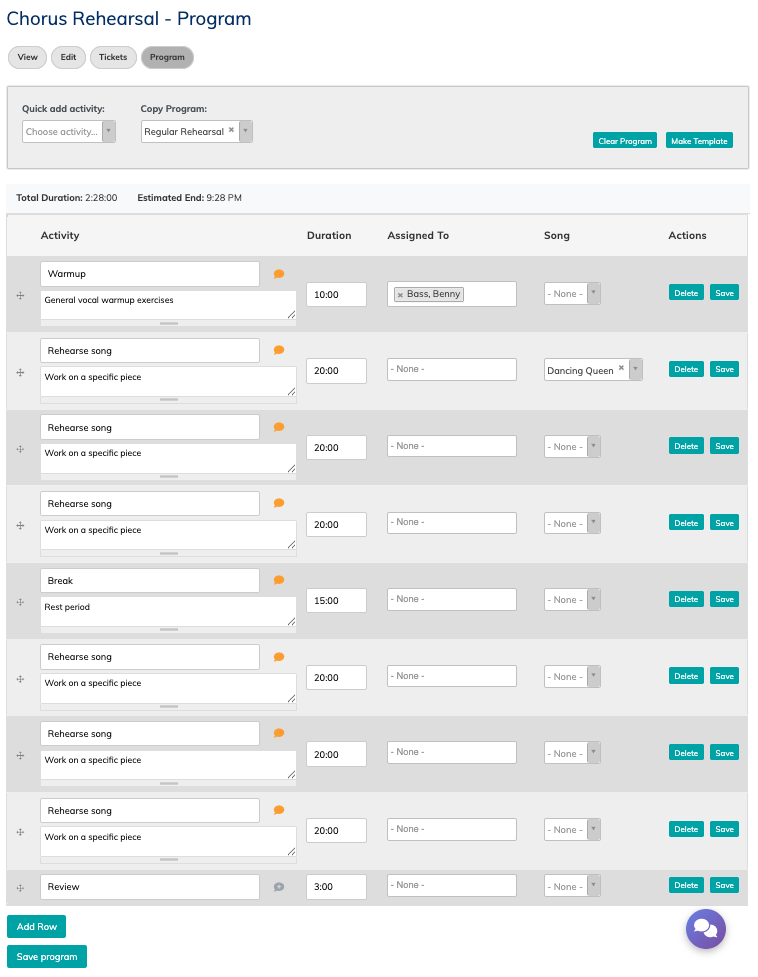Screen dimensions: 758x977
Task: Open the chat support bubble icon
Action: tap(705, 929)
